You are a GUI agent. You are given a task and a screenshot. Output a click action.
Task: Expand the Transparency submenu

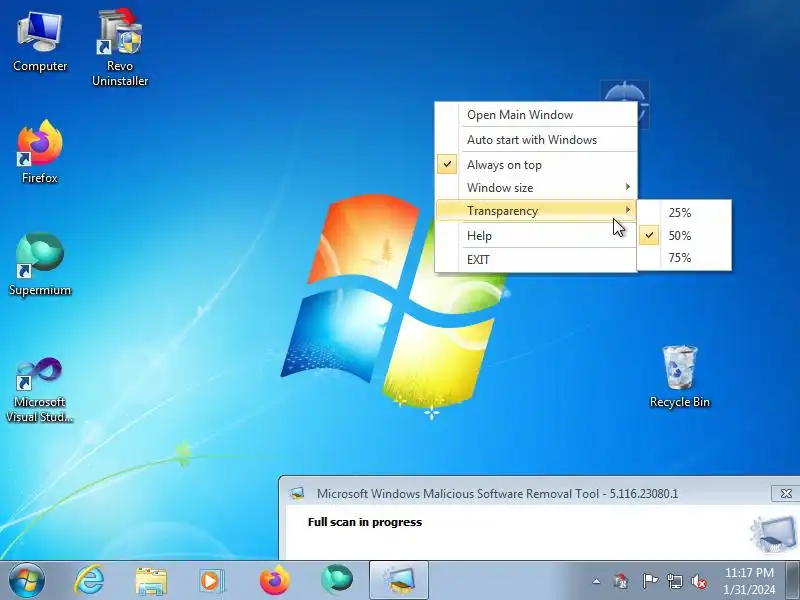coord(536,211)
